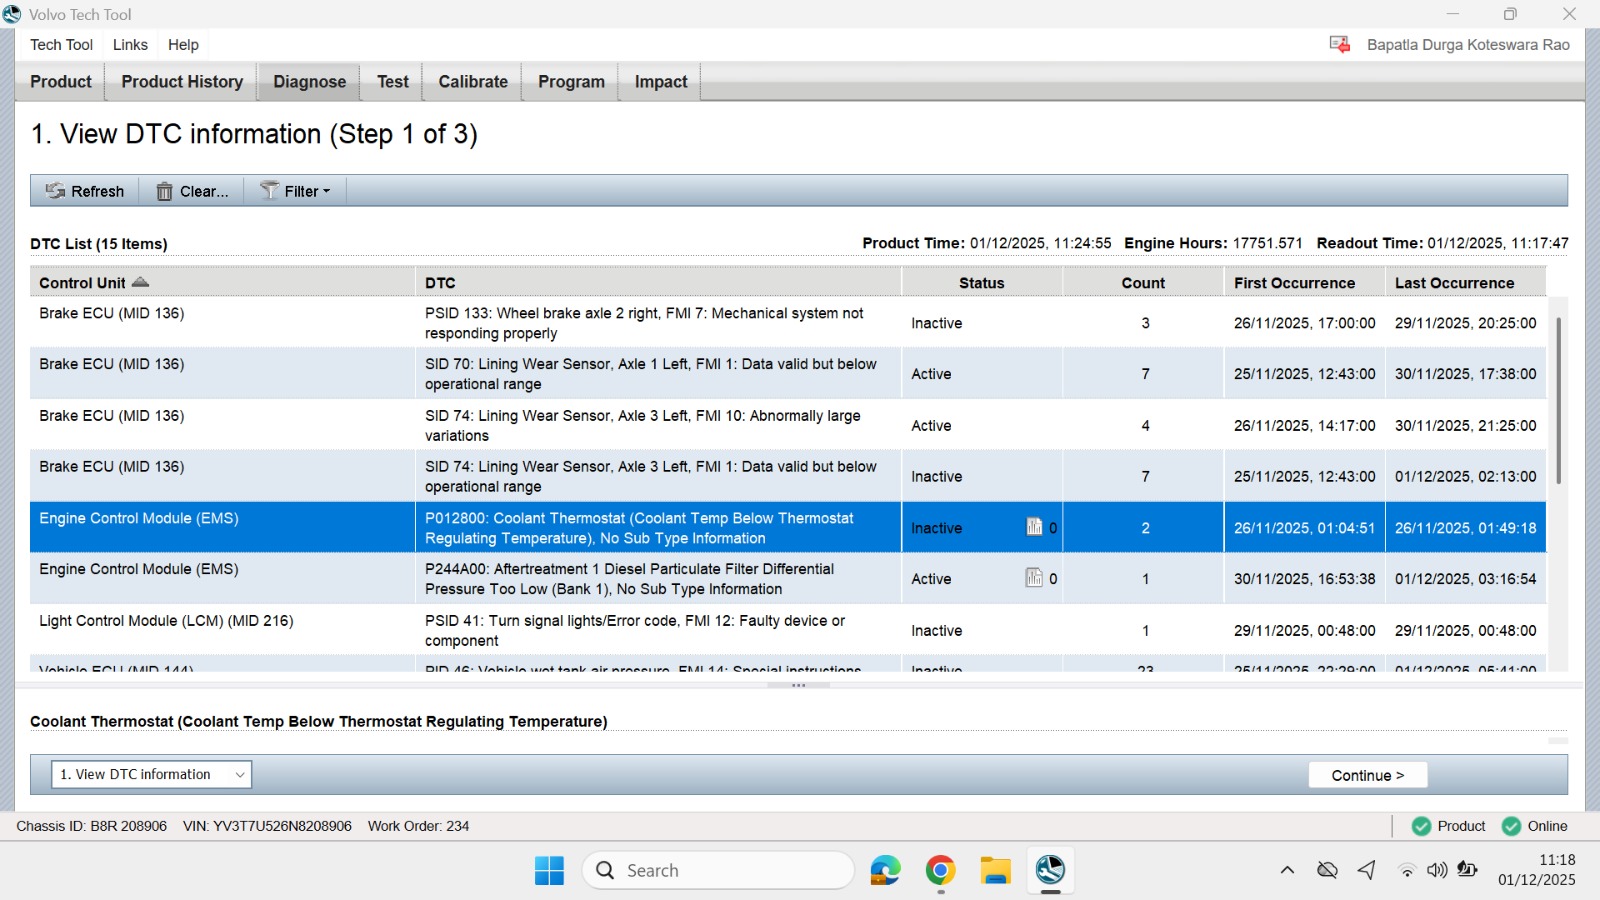1600x900 pixels.
Task: Open File Explorer from taskbar
Action: pos(995,871)
